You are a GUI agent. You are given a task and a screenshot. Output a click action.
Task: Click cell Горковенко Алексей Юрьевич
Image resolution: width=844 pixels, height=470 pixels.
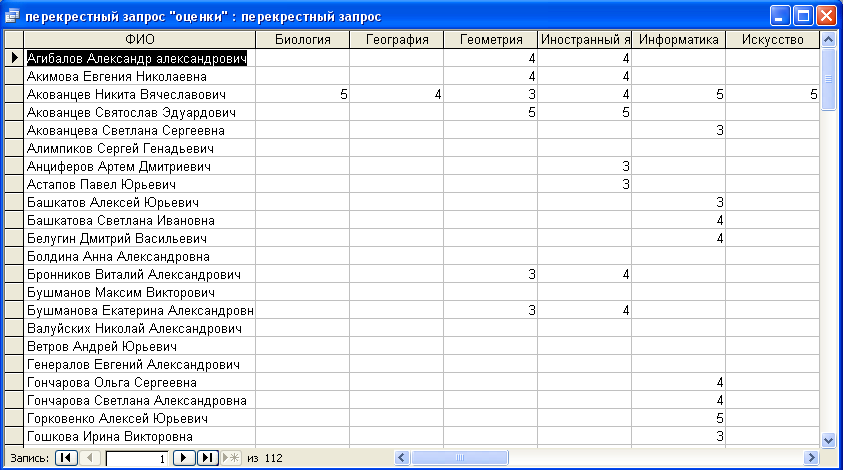pos(139,418)
